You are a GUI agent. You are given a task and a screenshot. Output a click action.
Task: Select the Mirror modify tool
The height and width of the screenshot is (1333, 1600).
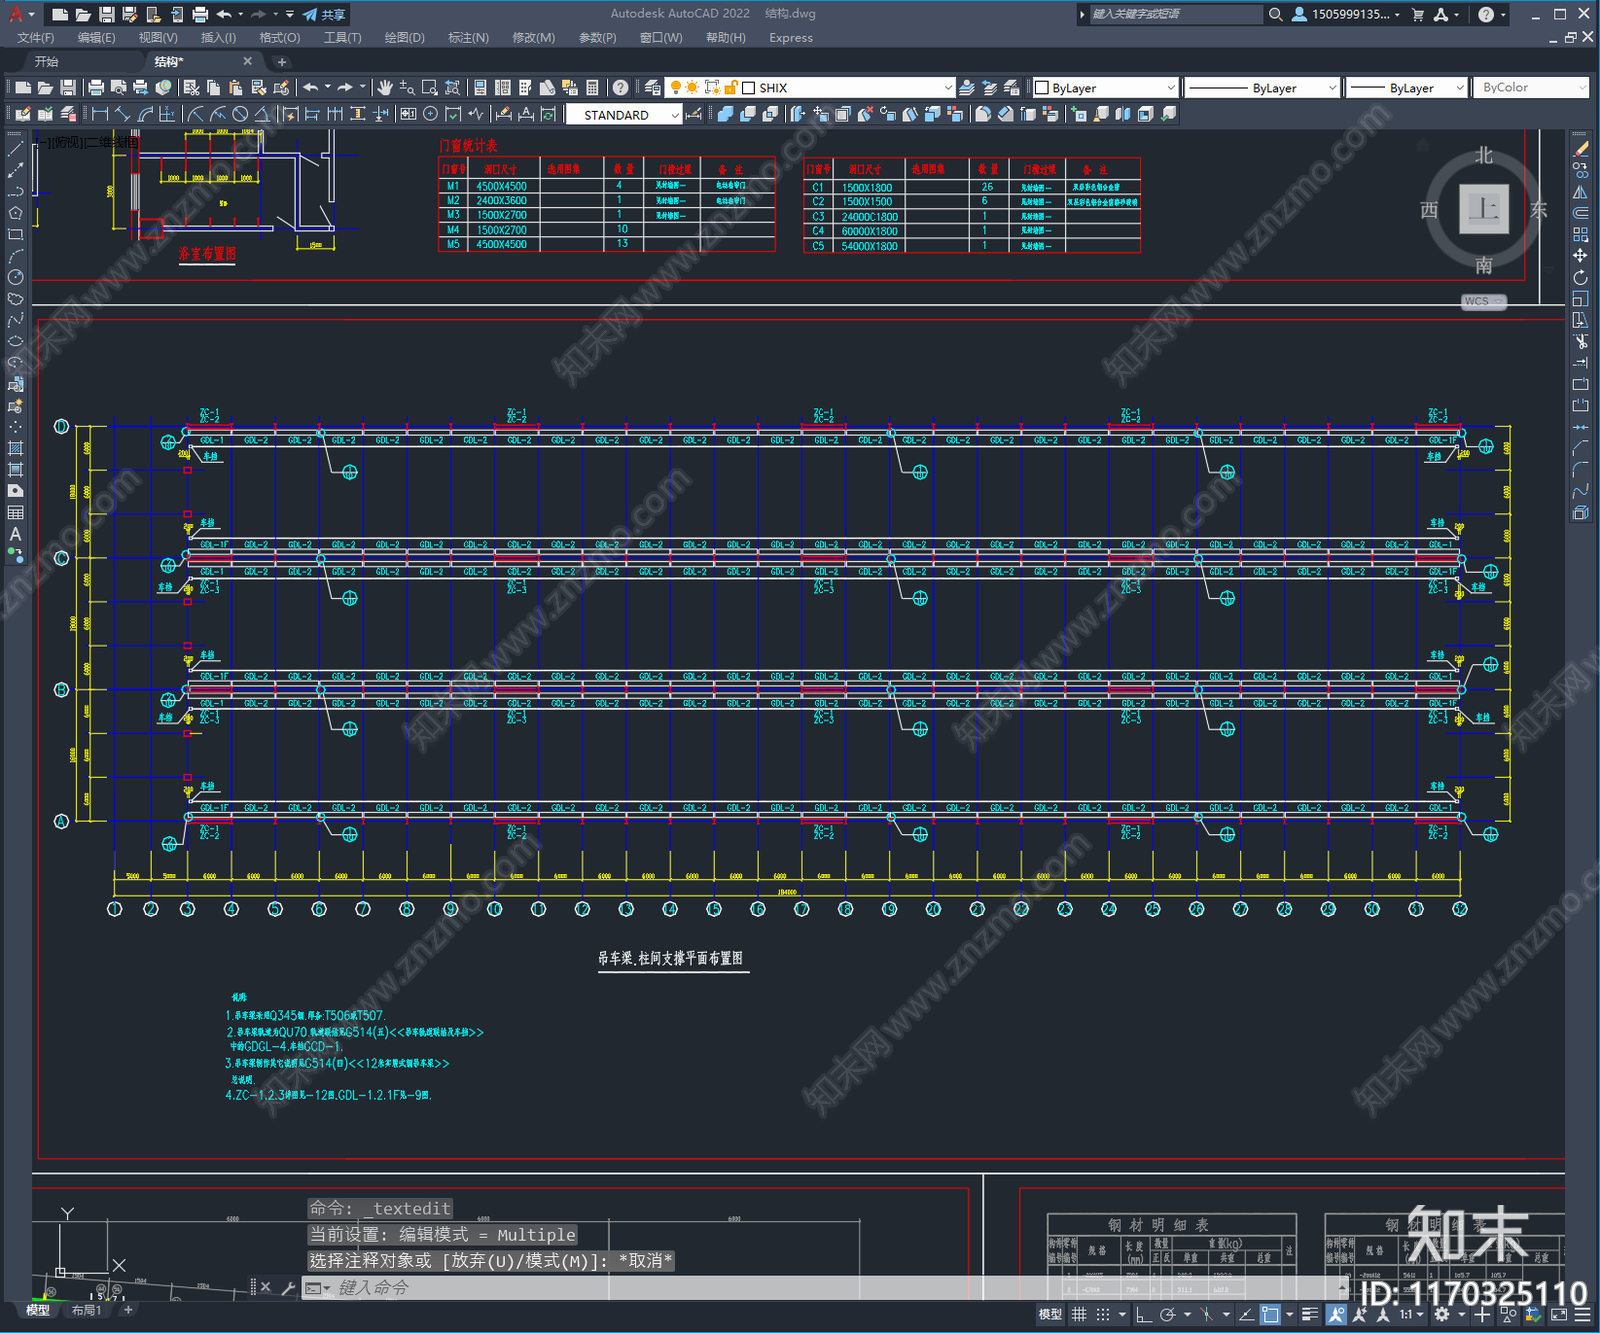click(1580, 192)
